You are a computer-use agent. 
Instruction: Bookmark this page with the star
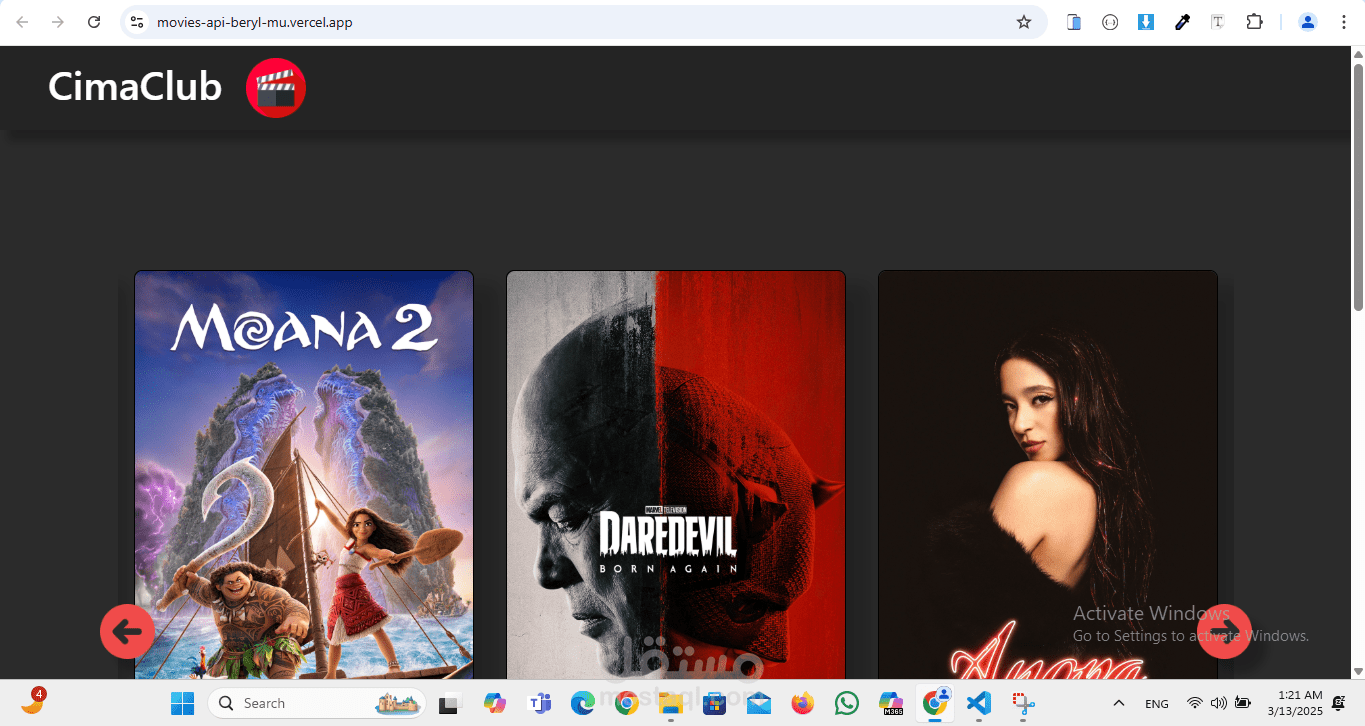point(1024,22)
